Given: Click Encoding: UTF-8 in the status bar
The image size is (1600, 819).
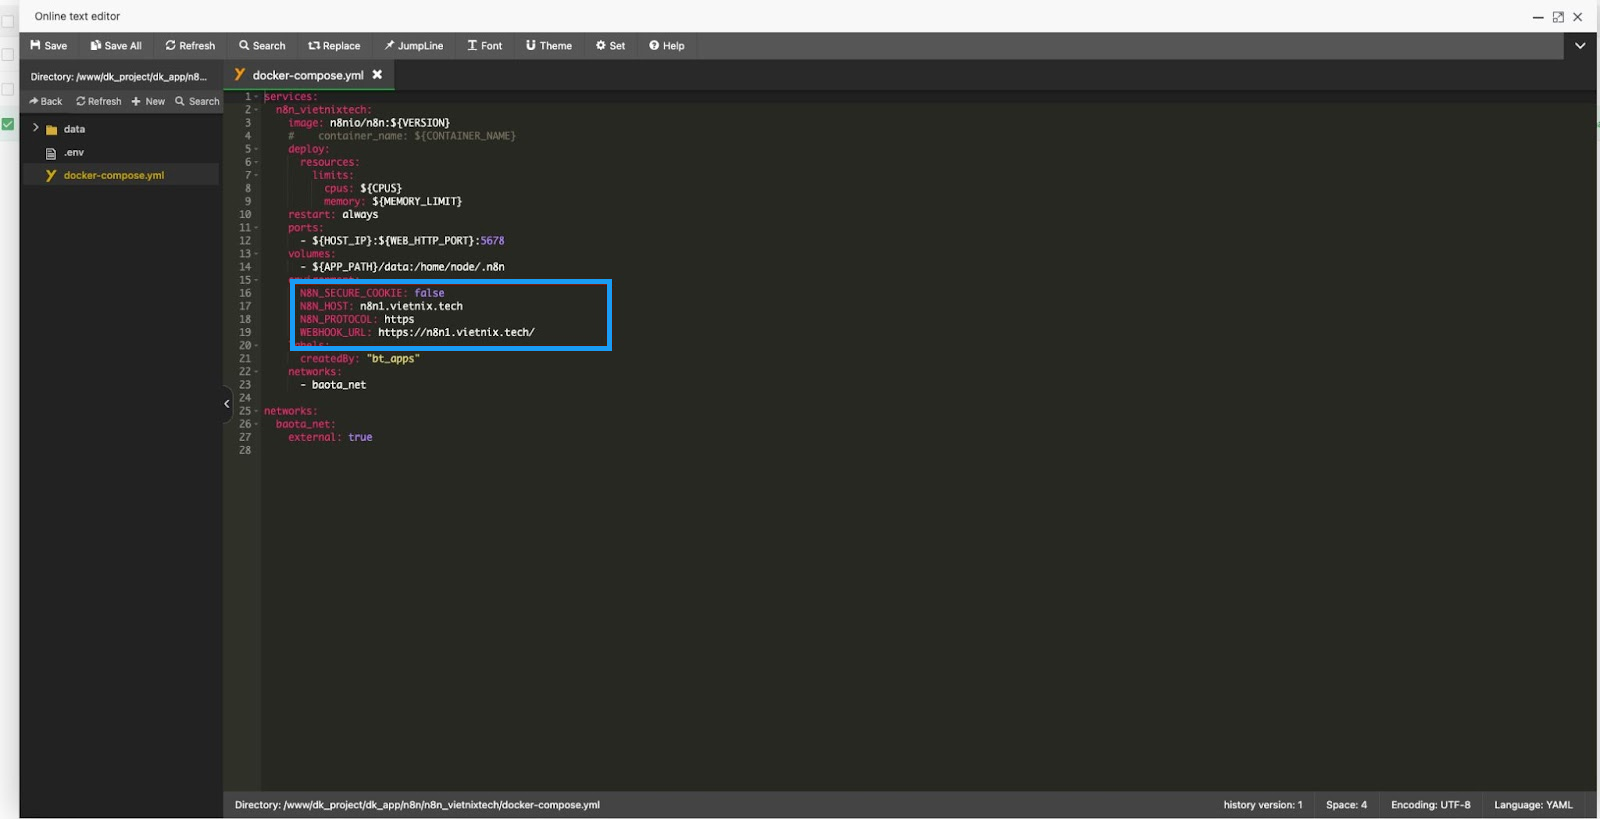Looking at the screenshot, I should [1431, 805].
